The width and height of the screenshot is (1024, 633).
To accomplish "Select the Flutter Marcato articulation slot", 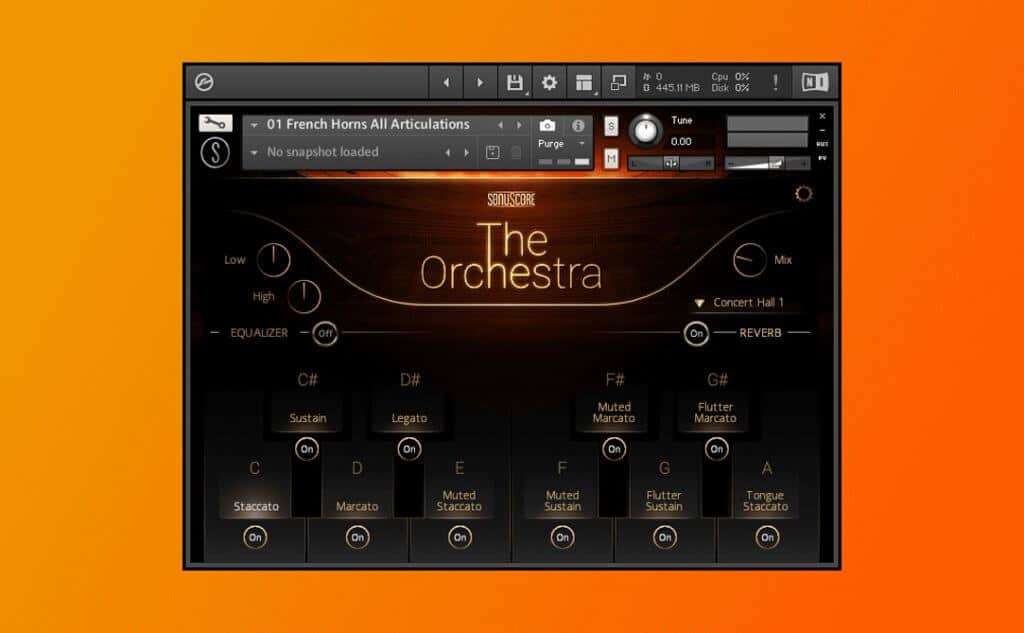I will (716, 412).
